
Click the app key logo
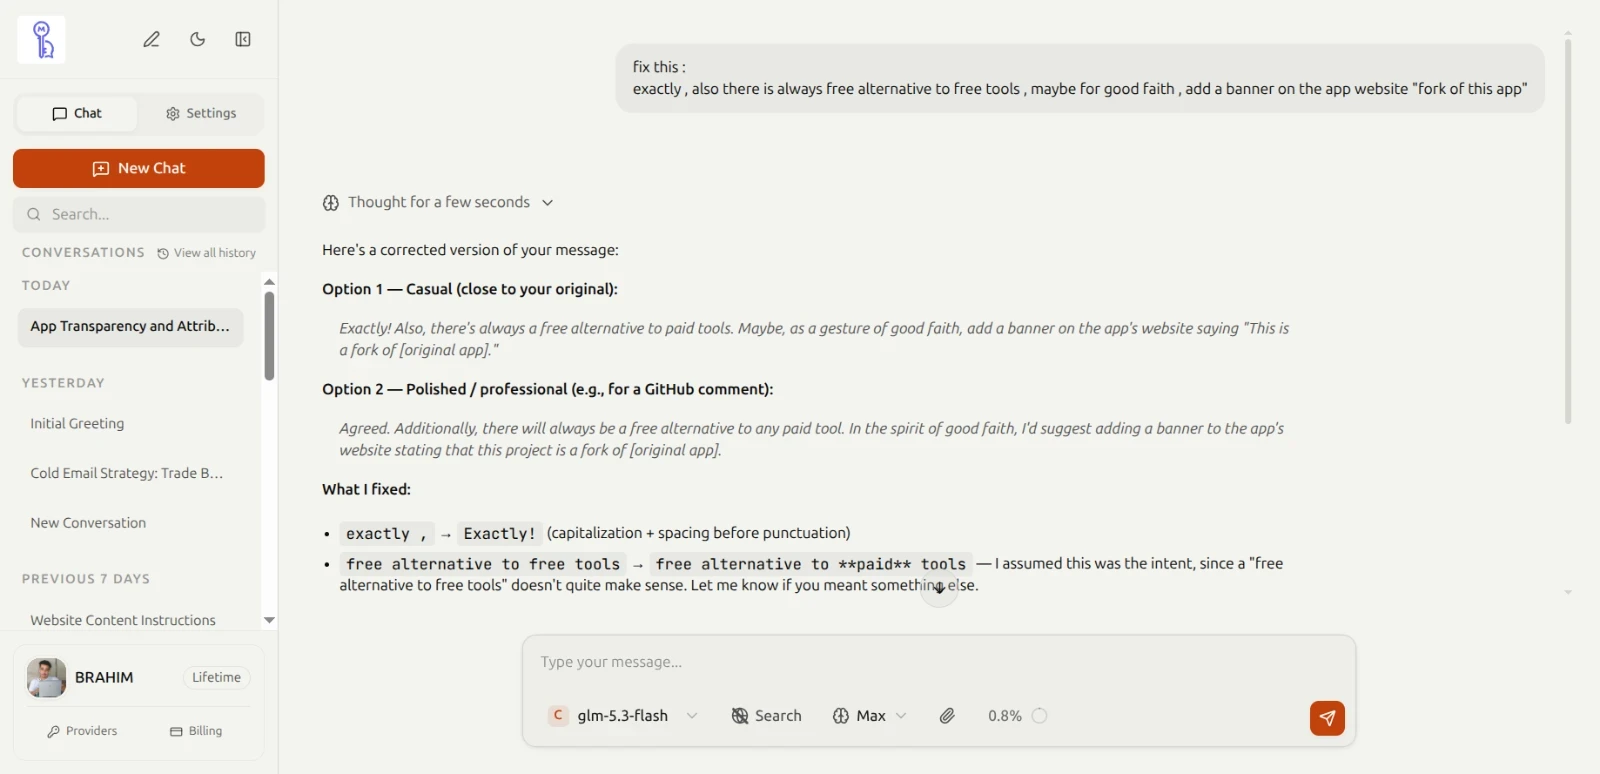pos(42,40)
